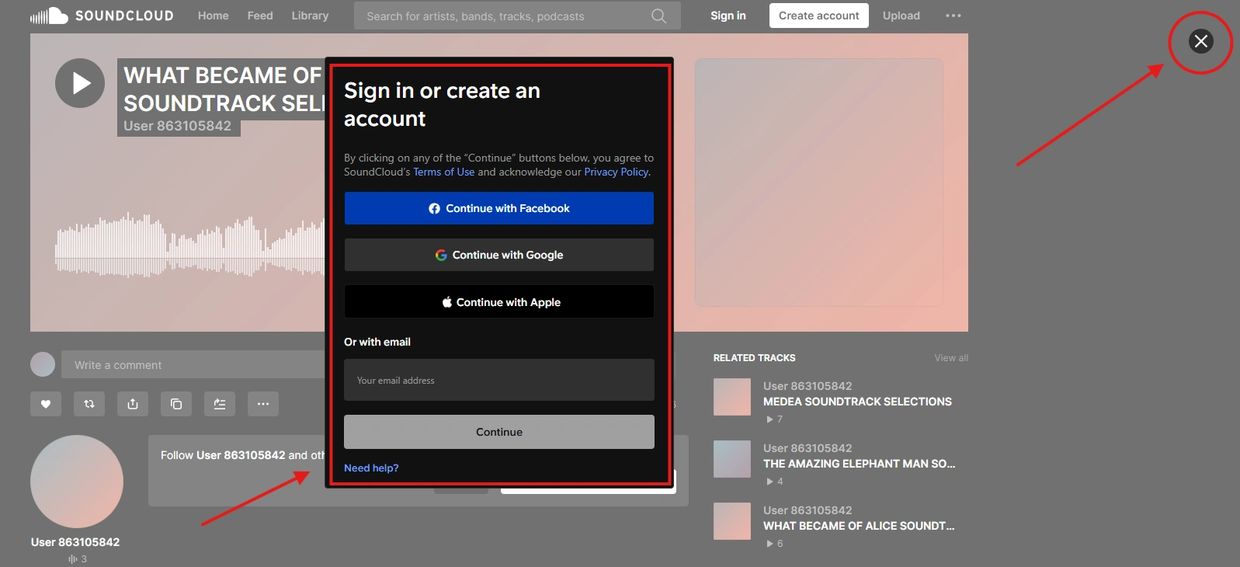
Task: Open the top bar three-dot menu
Action: point(953,16)
